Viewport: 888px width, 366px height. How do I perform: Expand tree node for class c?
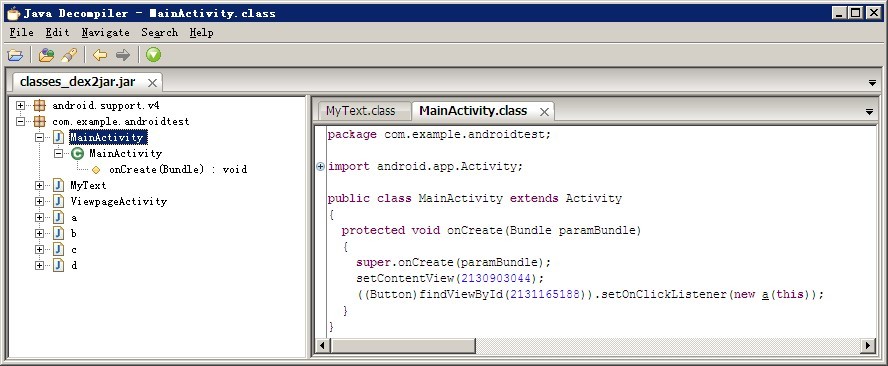39,249
